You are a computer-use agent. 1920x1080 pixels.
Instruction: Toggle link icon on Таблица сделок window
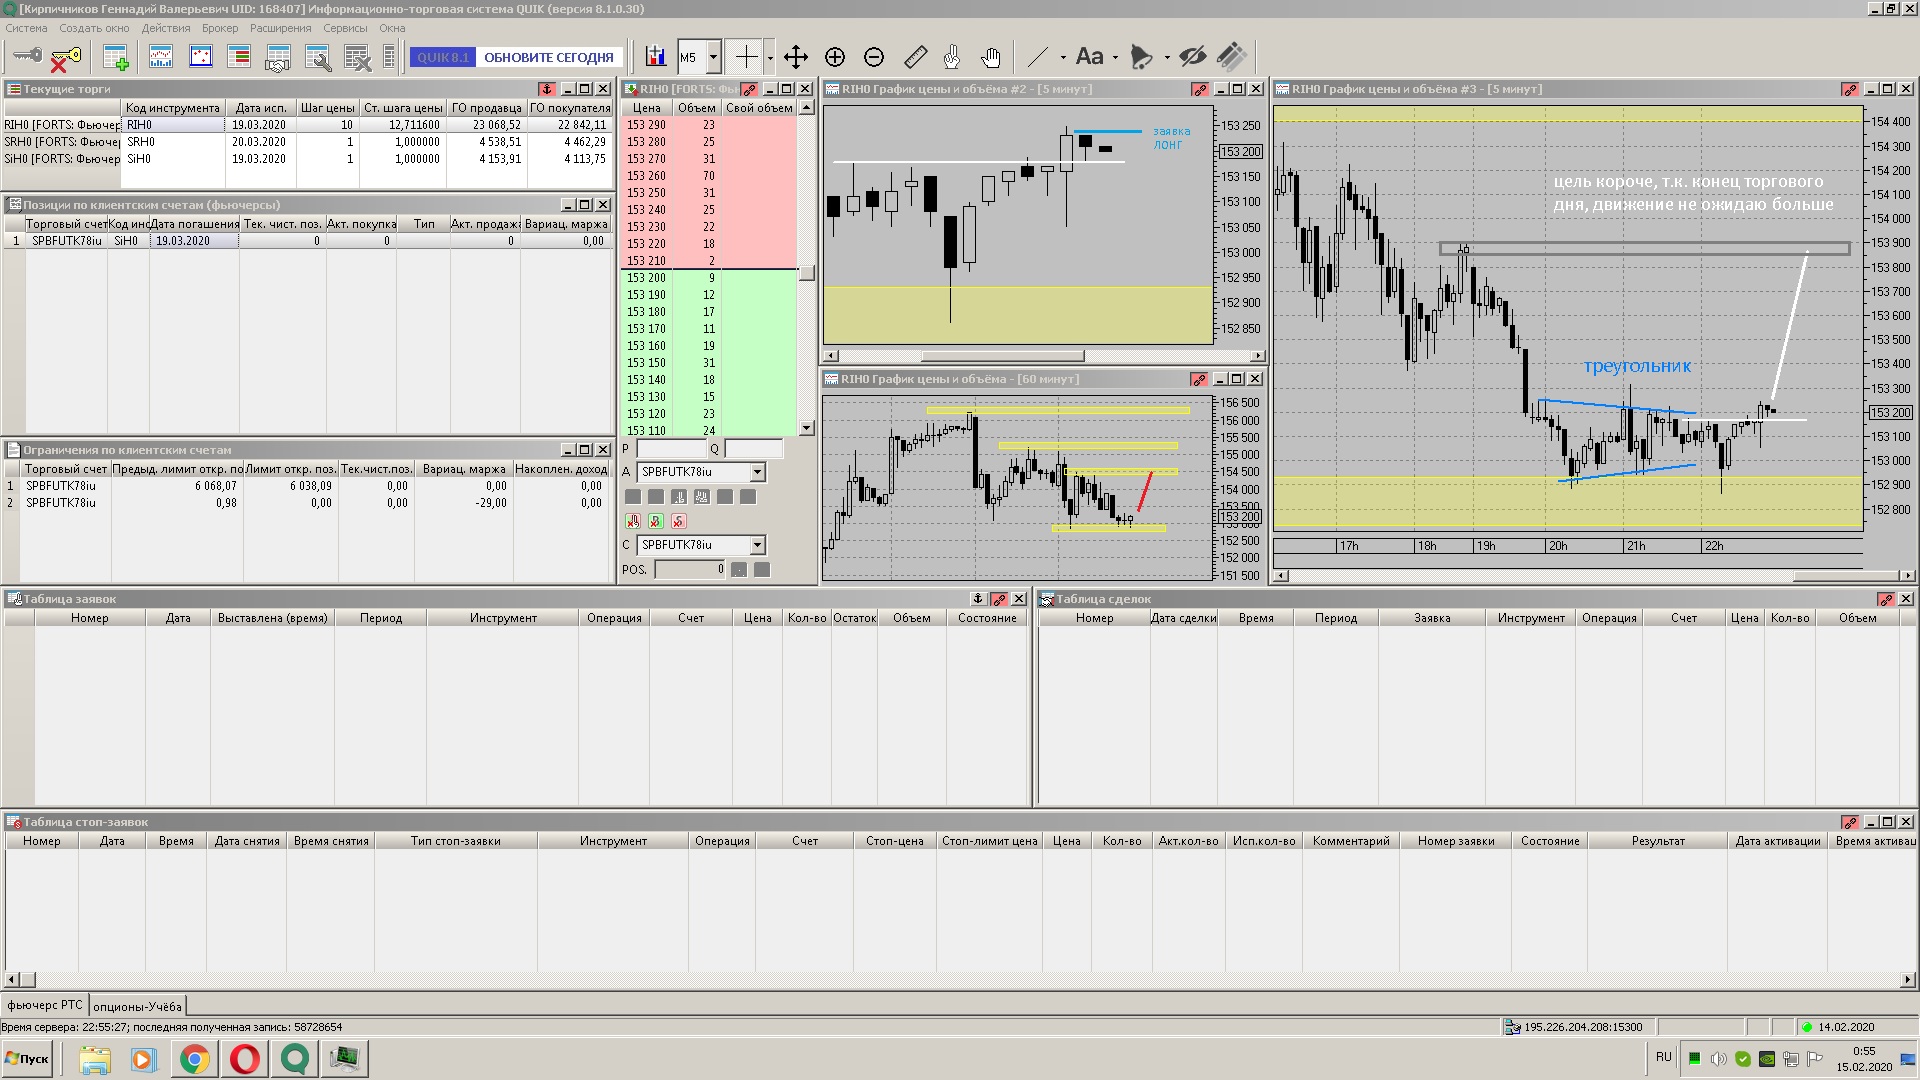[1885, 599]
